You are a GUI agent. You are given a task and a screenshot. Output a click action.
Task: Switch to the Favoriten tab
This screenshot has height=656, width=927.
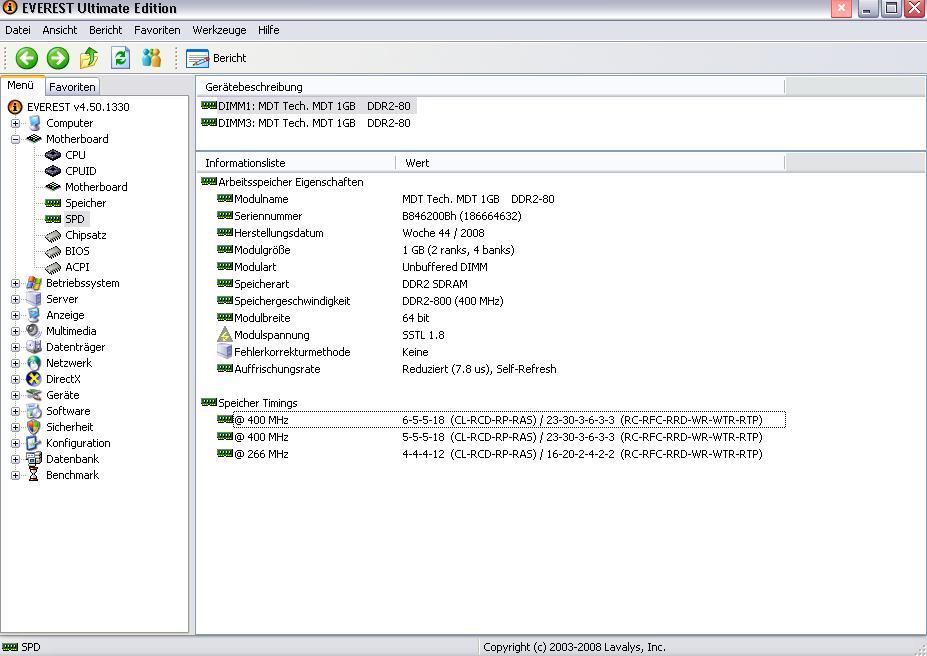[73, 87]
